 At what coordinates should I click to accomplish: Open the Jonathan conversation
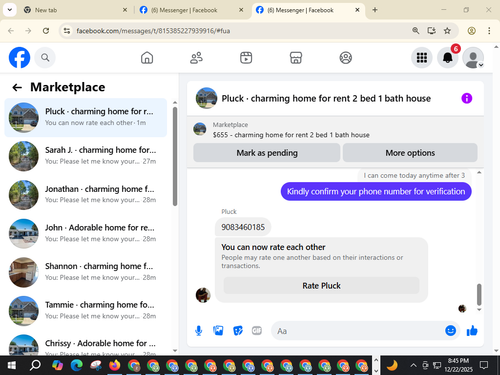pos(86,195)
